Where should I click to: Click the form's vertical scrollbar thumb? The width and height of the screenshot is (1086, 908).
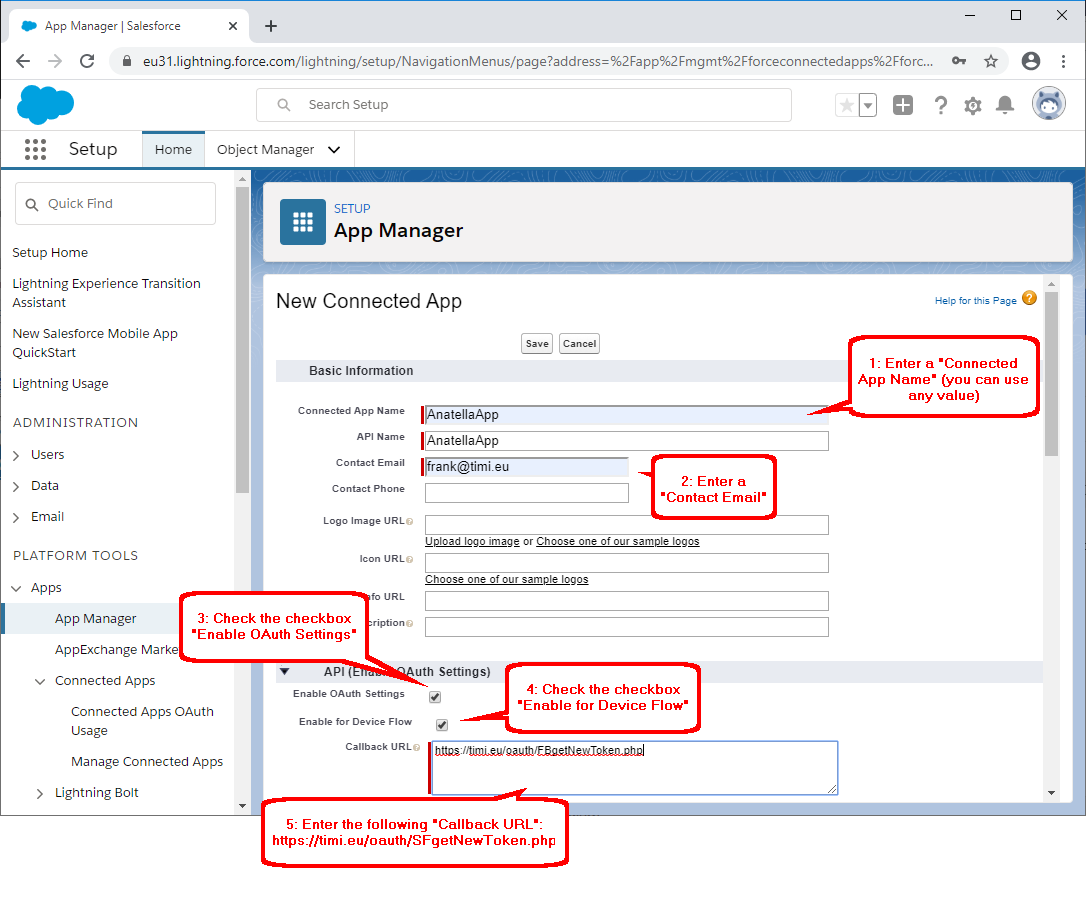pyautogui.click(x=1051, y=374)
